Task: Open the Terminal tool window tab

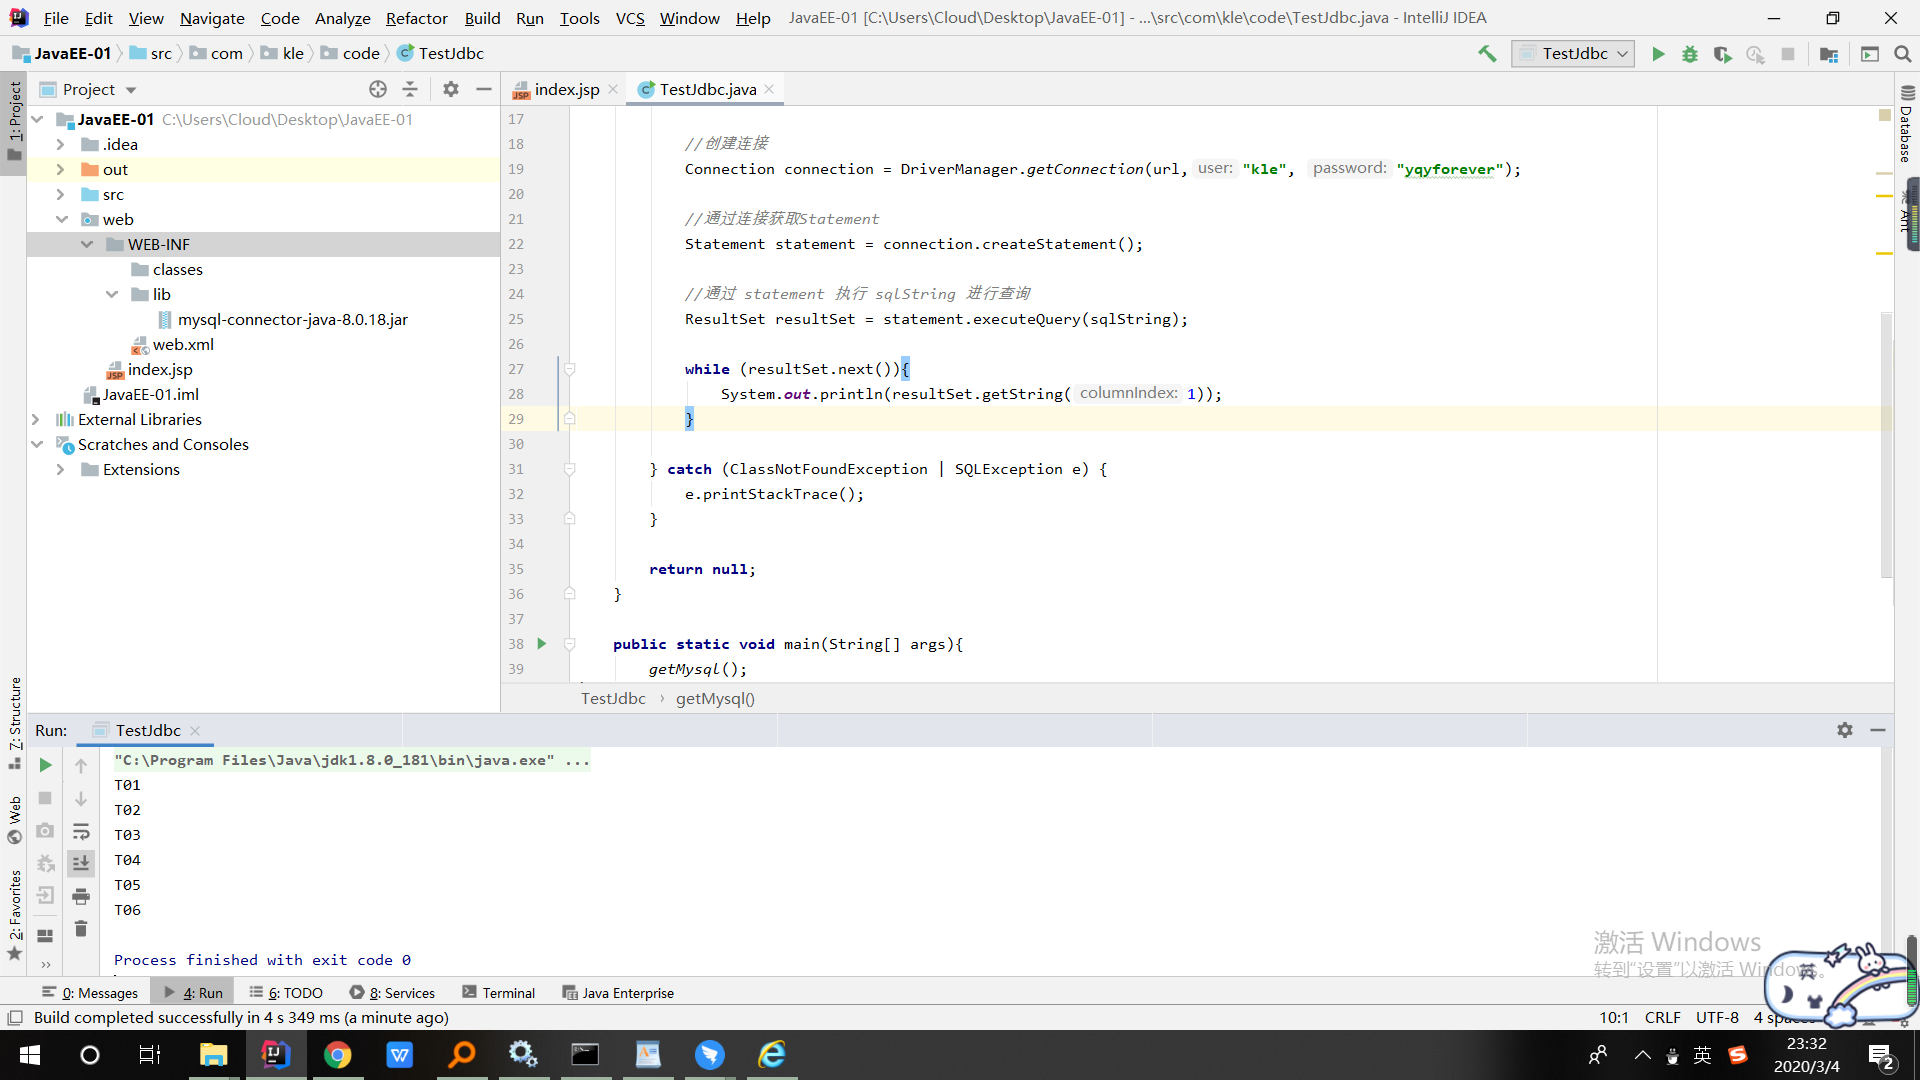Action: tap(499, 993)
